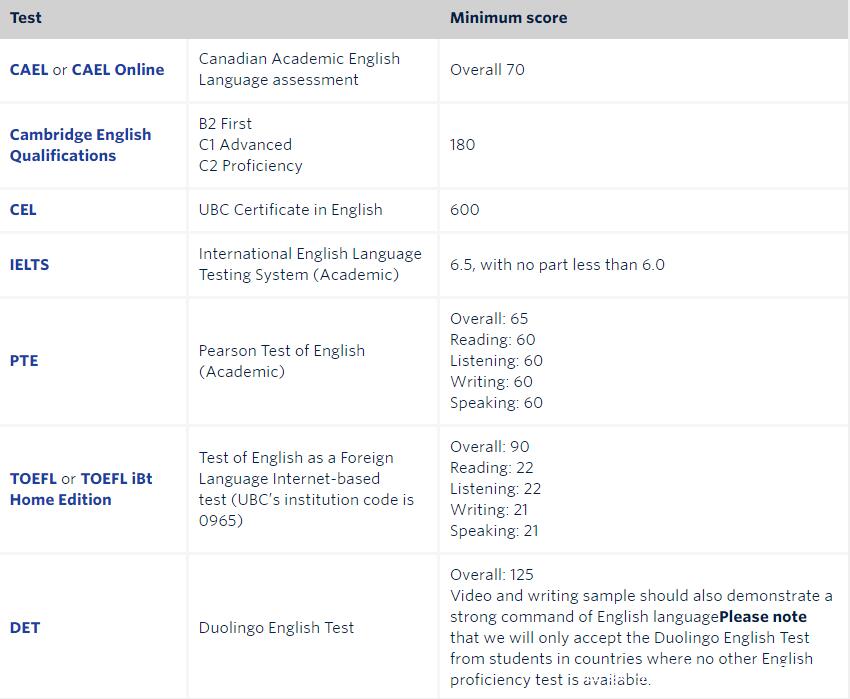Click the bold "Please note" text
850x699 pixels.
tap(763, 617)
